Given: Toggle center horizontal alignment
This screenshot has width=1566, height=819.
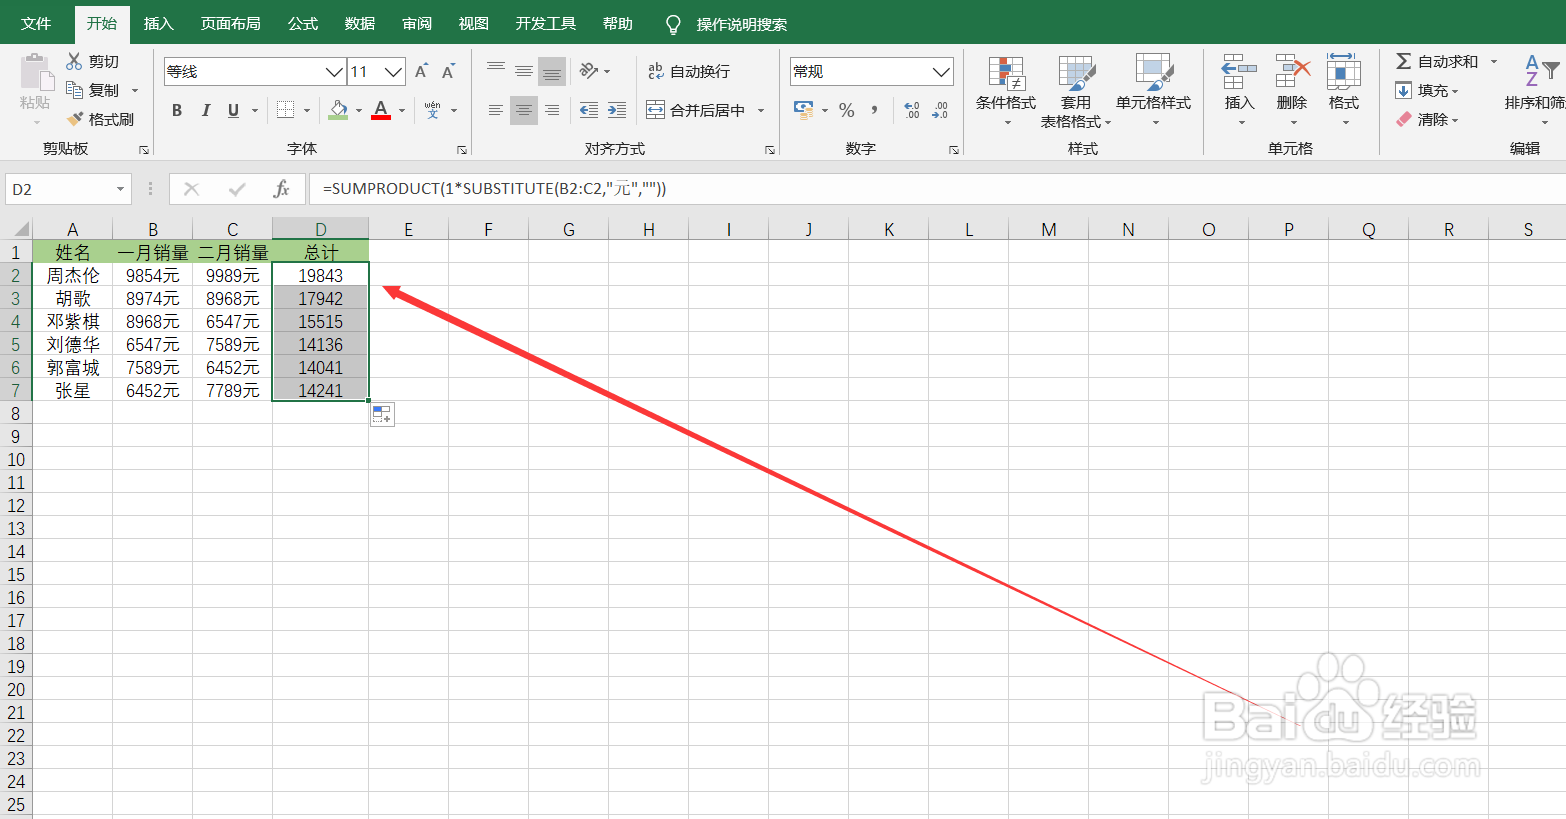Looking at the screenshot, I should [x=524, y=110].
